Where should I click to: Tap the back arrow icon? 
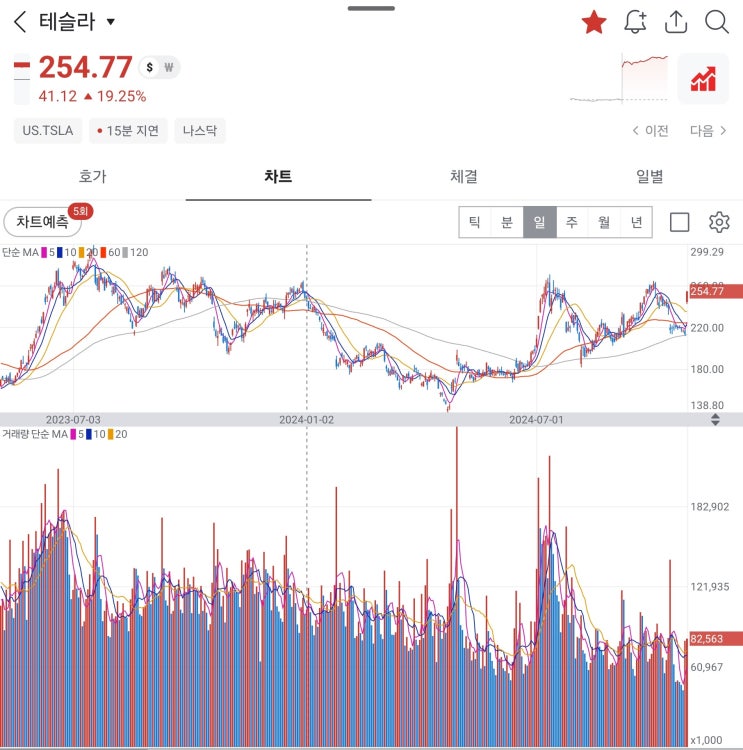[20, 22]
